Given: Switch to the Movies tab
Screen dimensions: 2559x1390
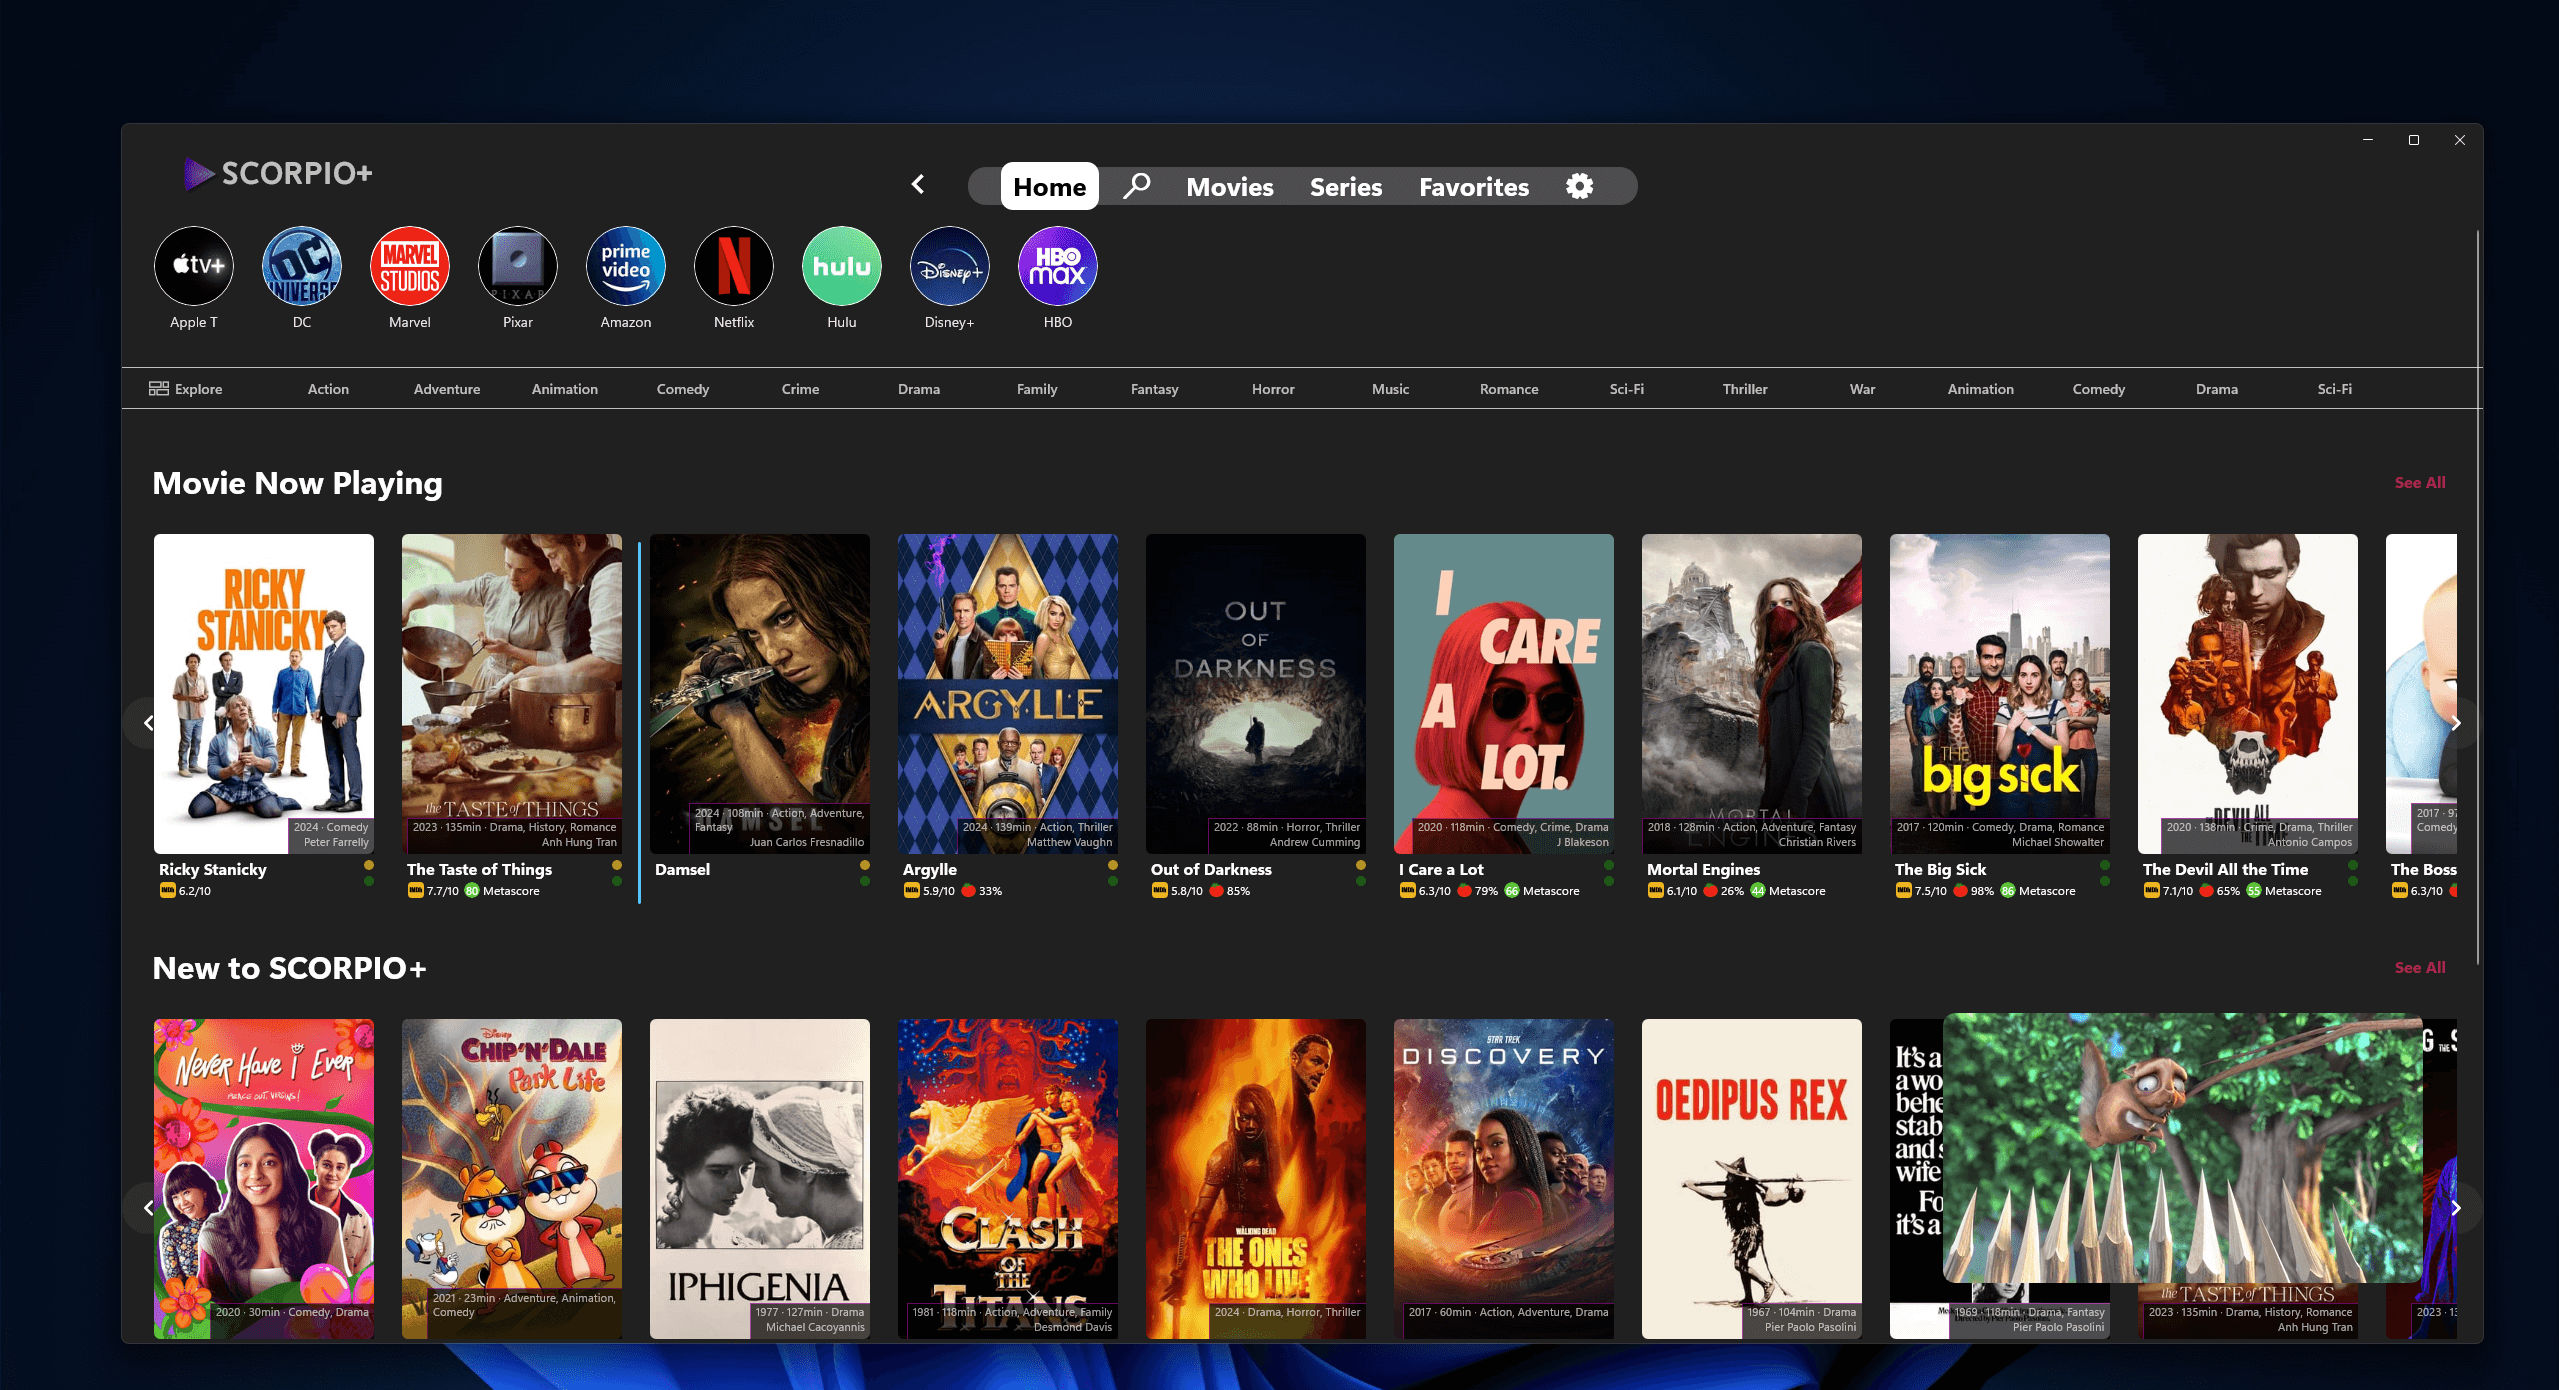Looking at the screenshot, I should click(1229, 187).
